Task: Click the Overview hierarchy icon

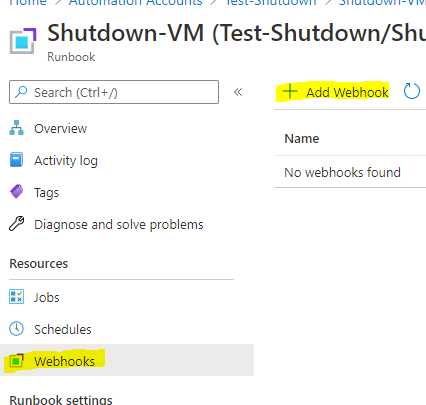Action: pos(16,128)
